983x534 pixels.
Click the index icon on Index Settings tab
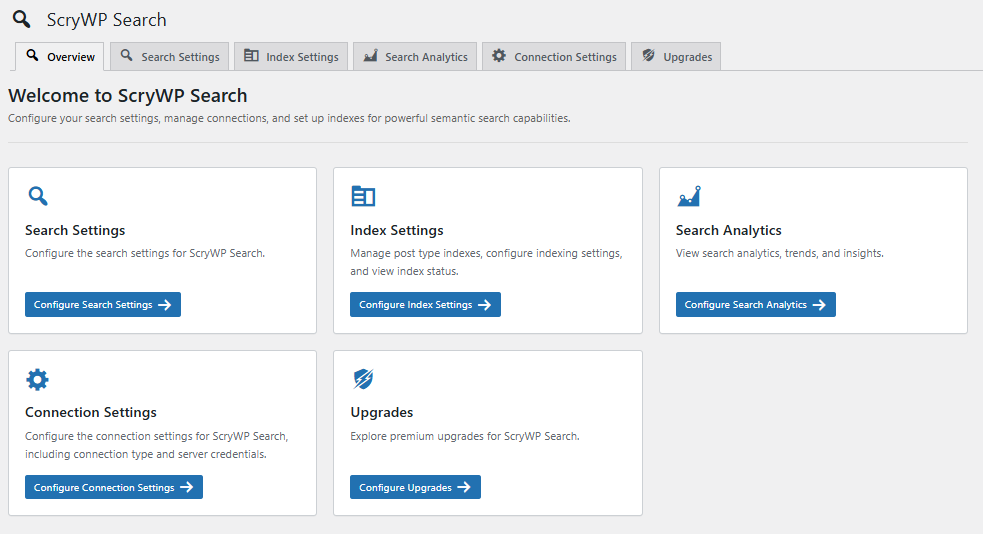251,56
